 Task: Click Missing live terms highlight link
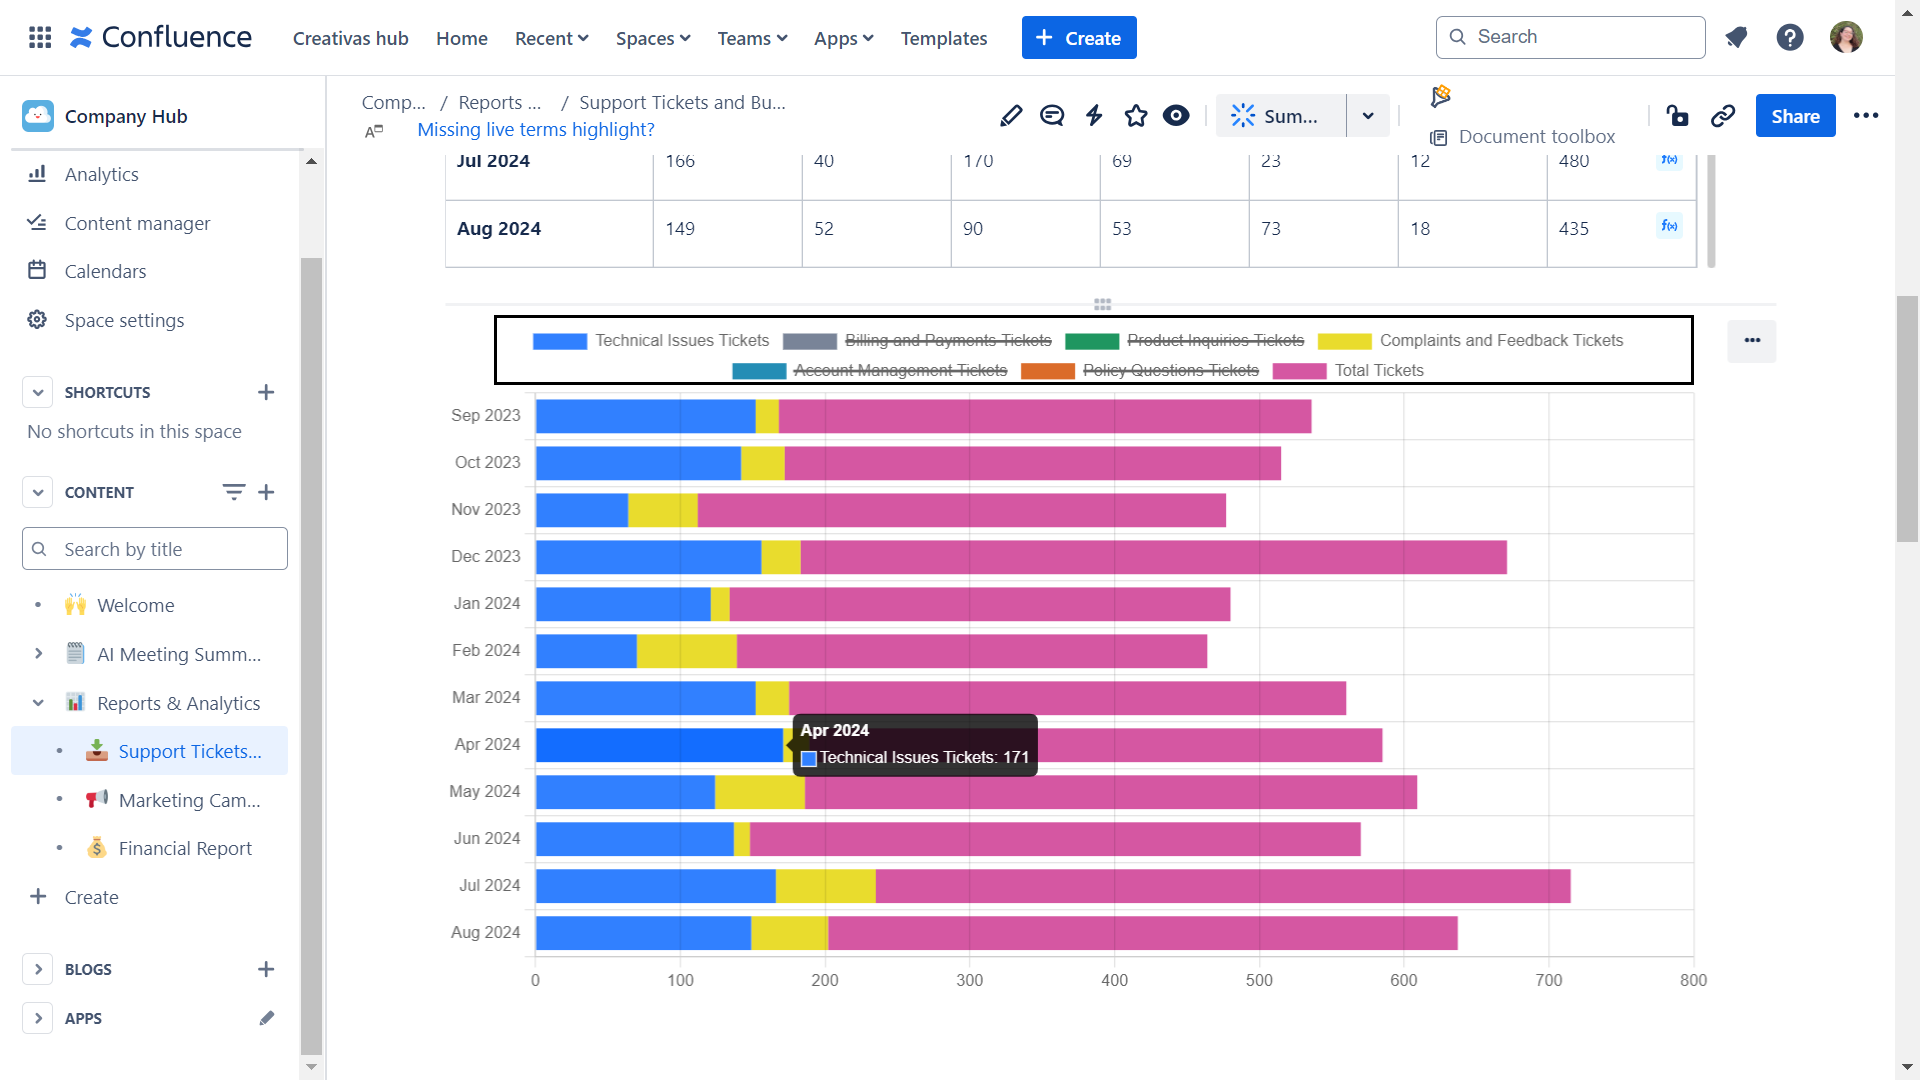[535, 130]
